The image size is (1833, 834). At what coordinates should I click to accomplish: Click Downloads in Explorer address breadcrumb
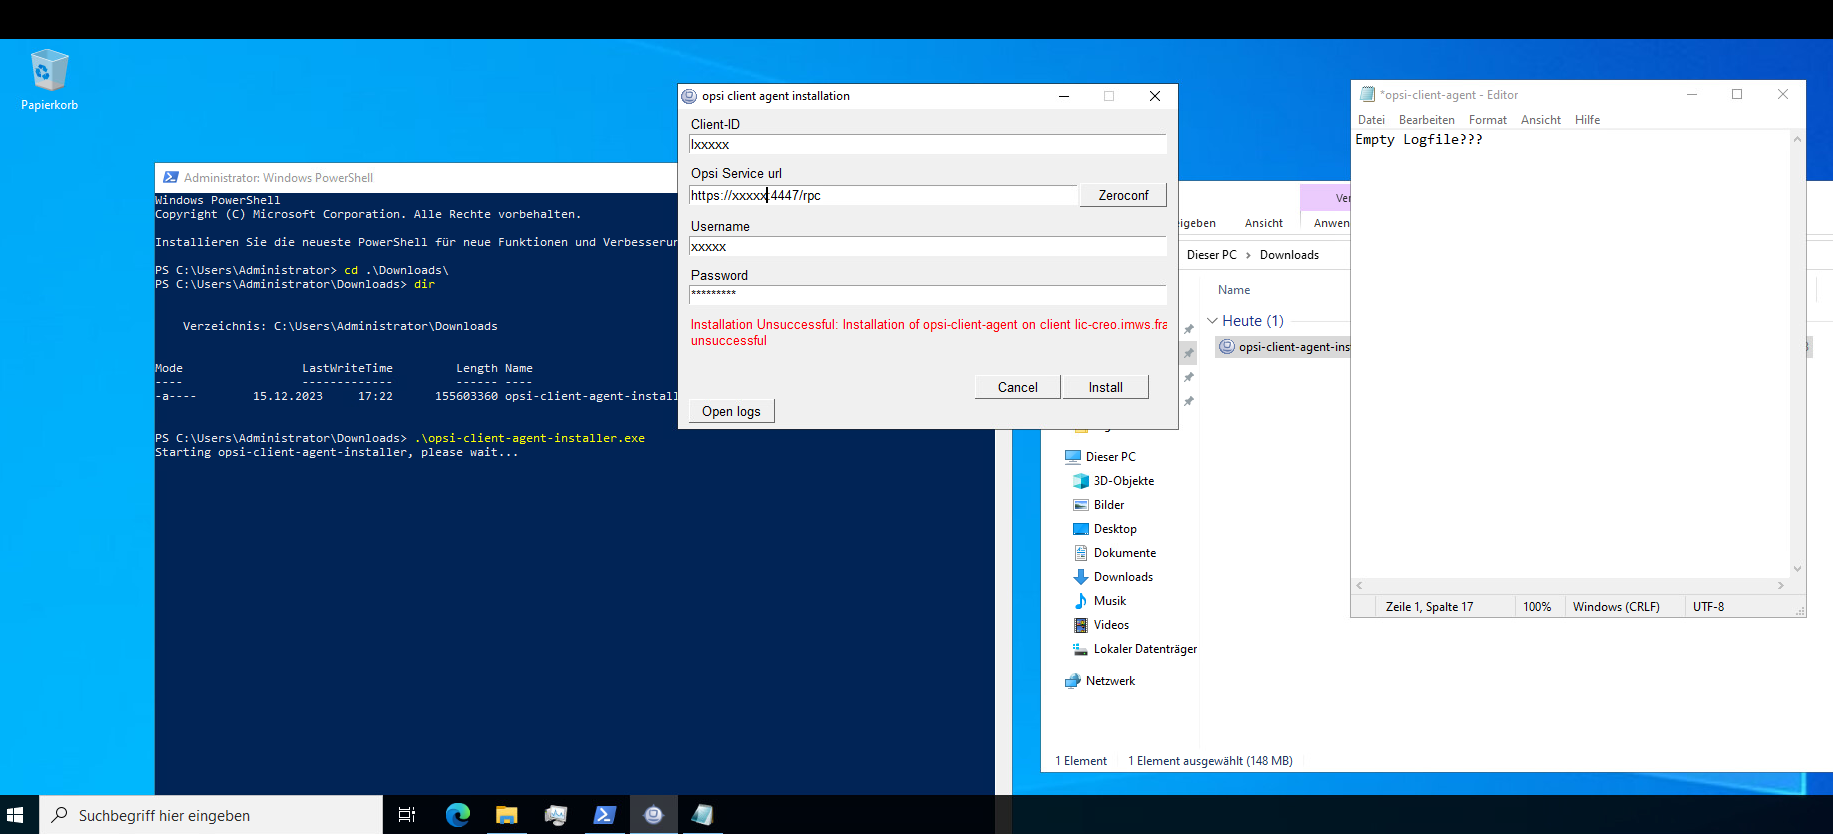click(x=1289, y=255)
